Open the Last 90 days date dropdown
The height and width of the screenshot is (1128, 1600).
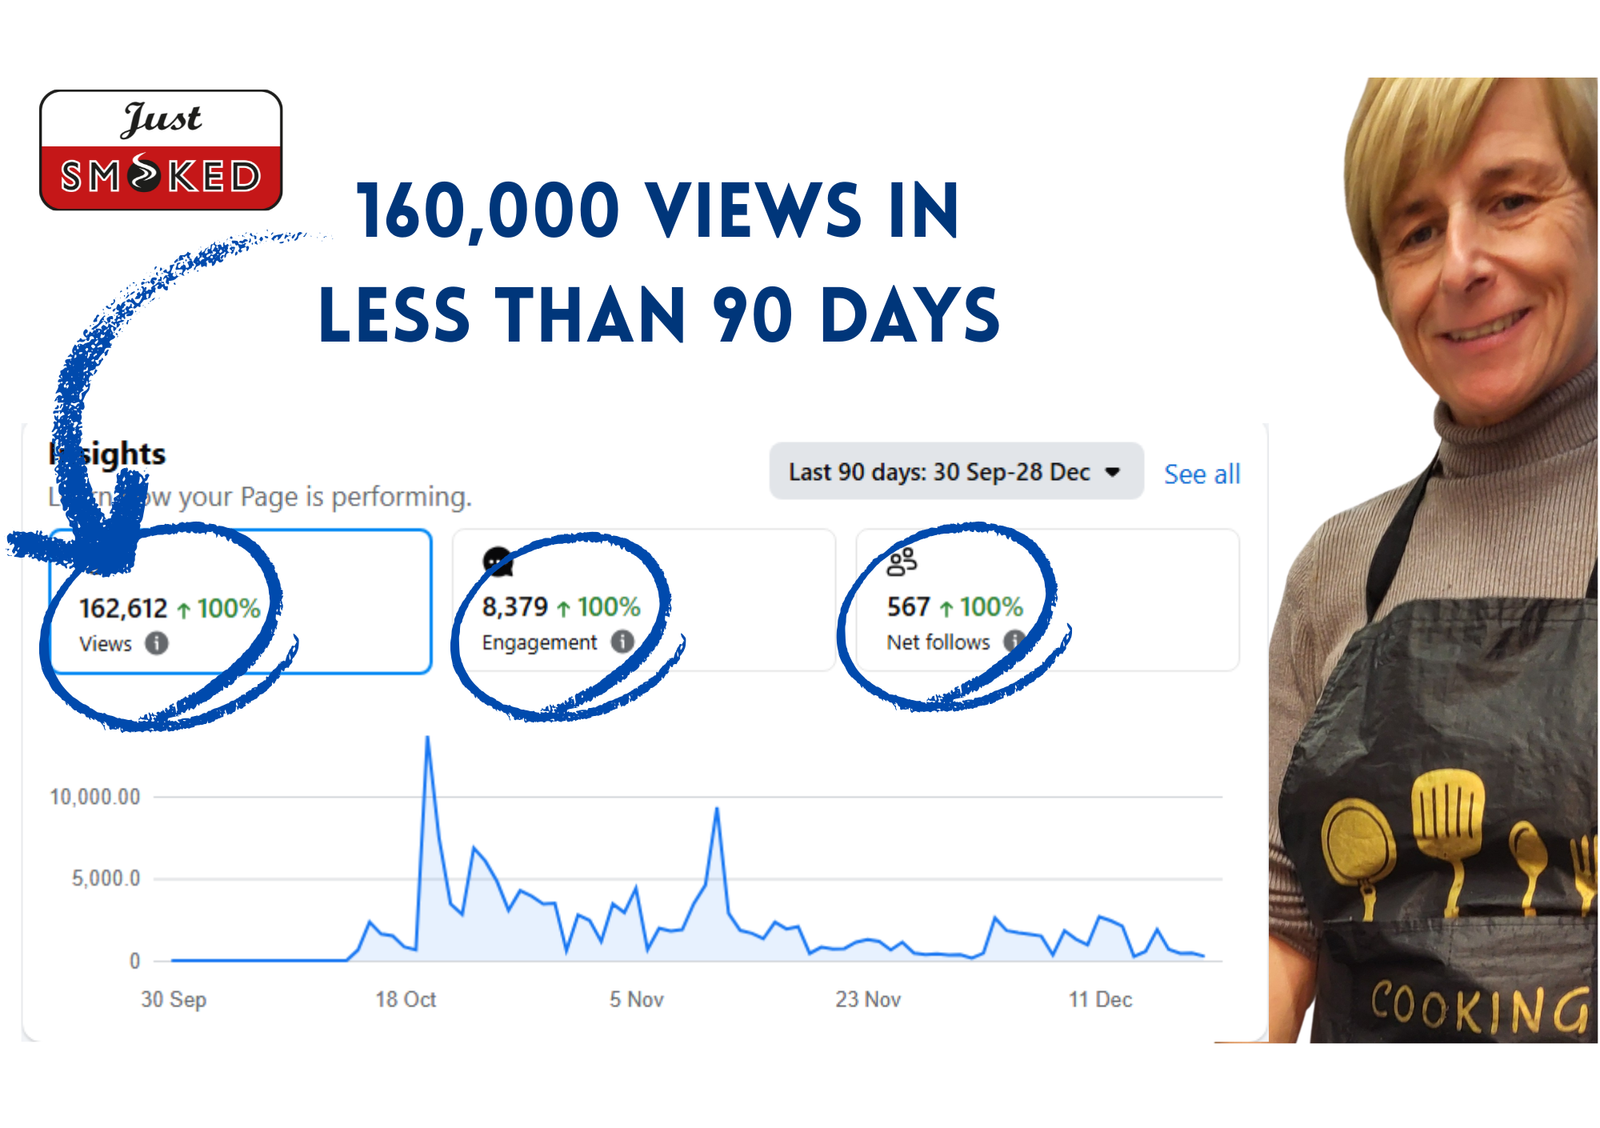tap(955, 472)
